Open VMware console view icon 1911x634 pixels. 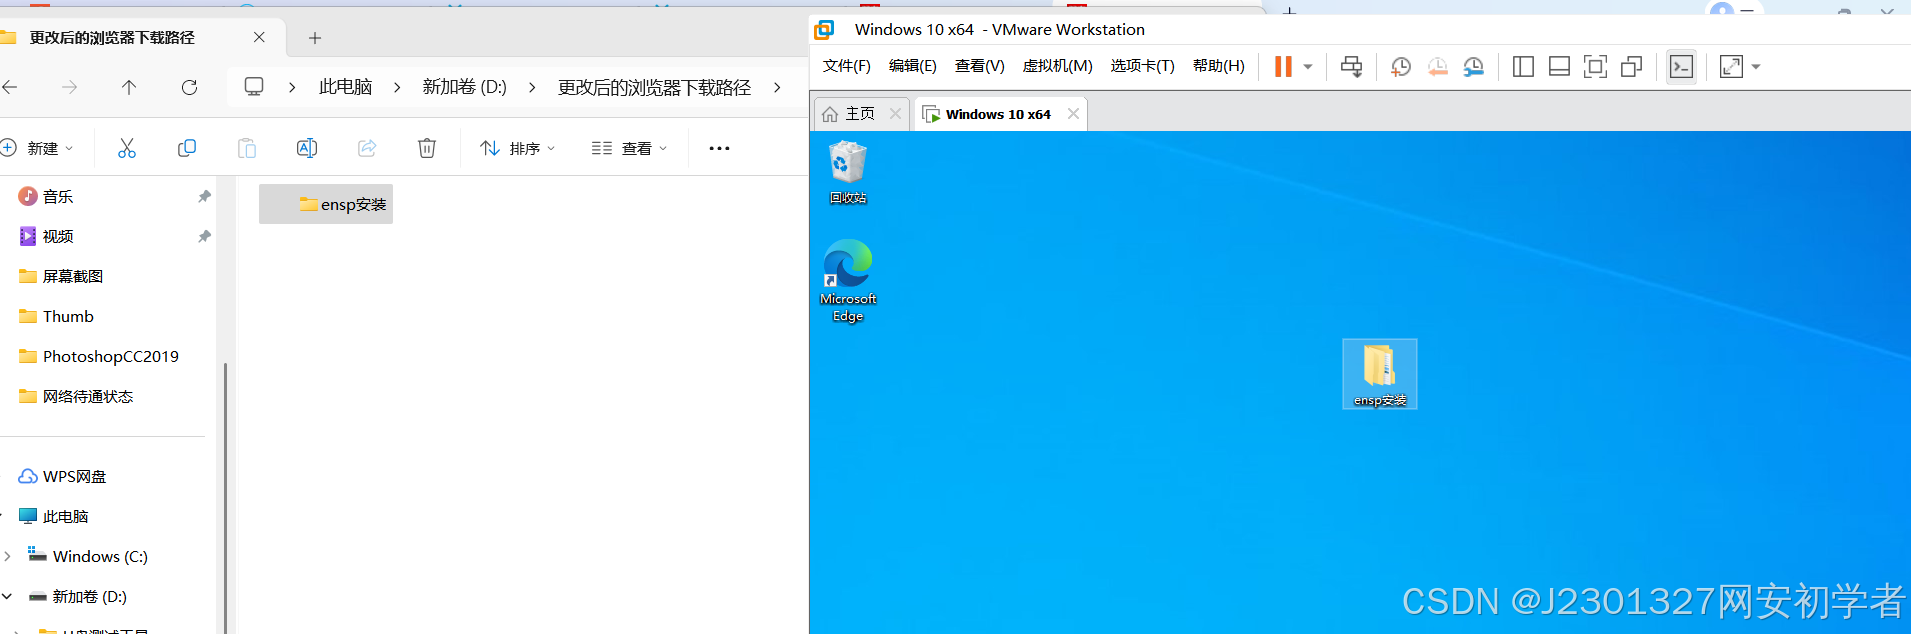[x=1682, y=67]
